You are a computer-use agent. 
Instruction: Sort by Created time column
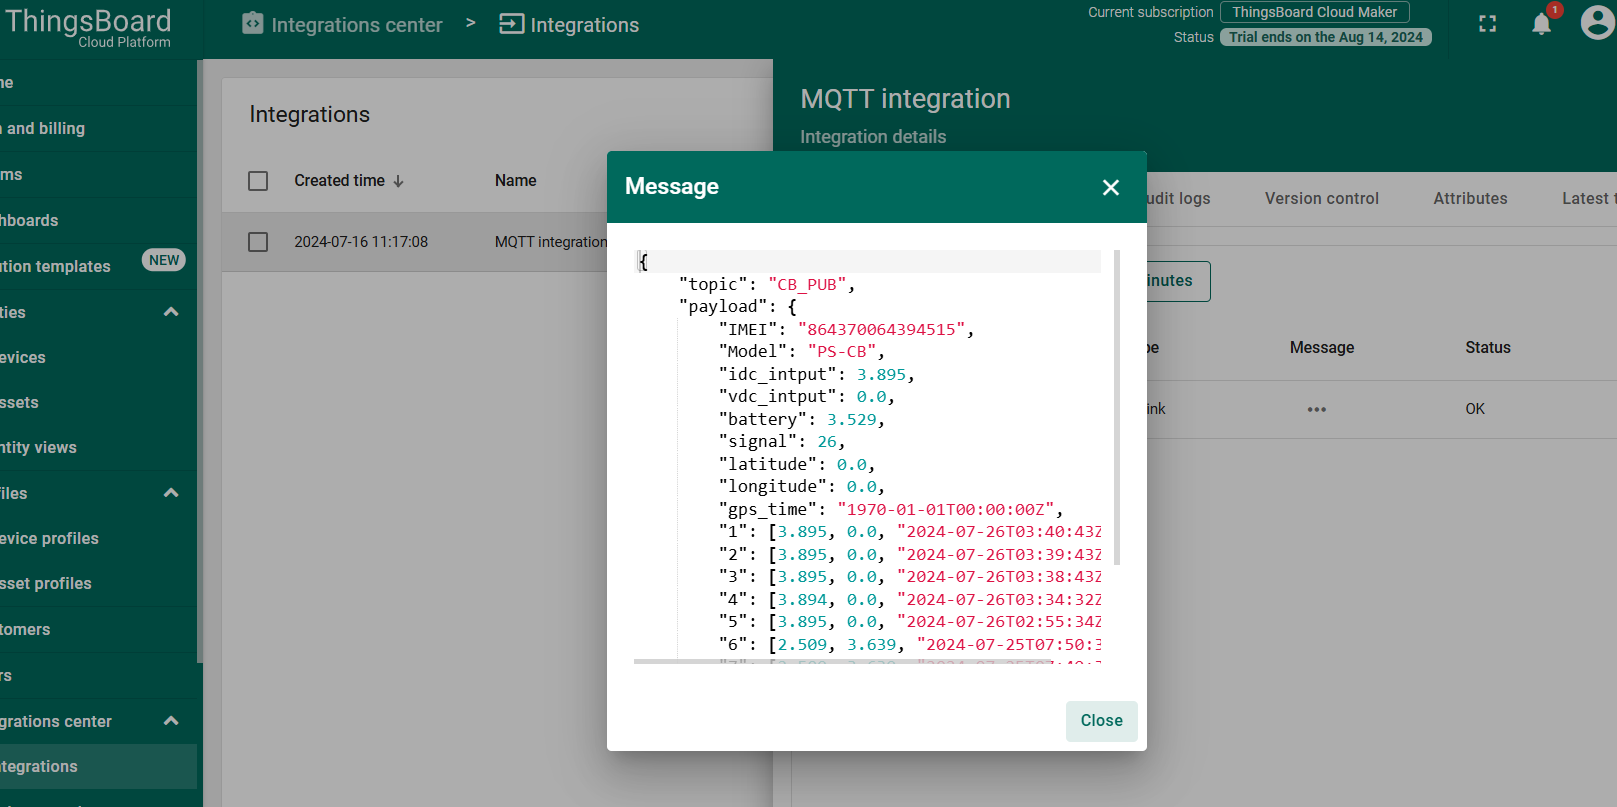pyautogui.click(x=339, y=181)
